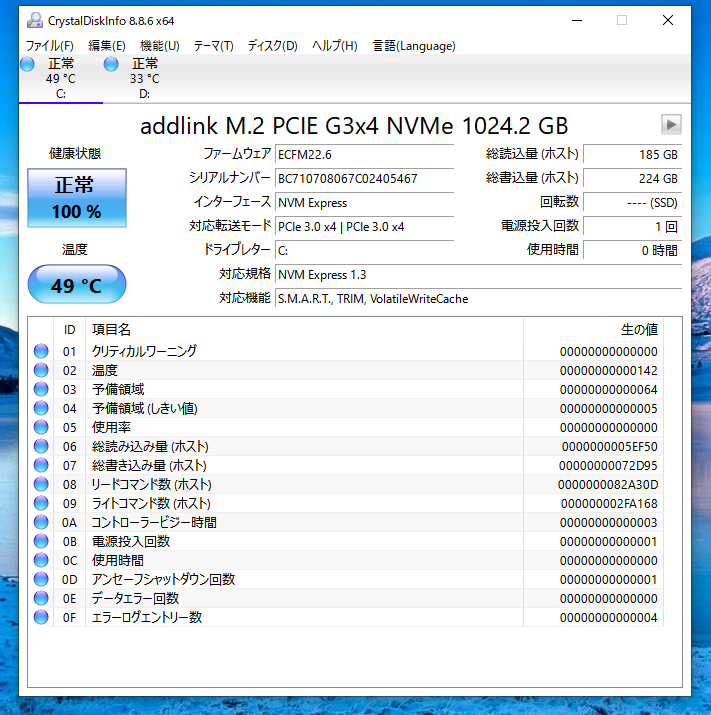Select the D: drive status orb
The image size is (711, 715).
pyautogui.click(x=111, y=65)
